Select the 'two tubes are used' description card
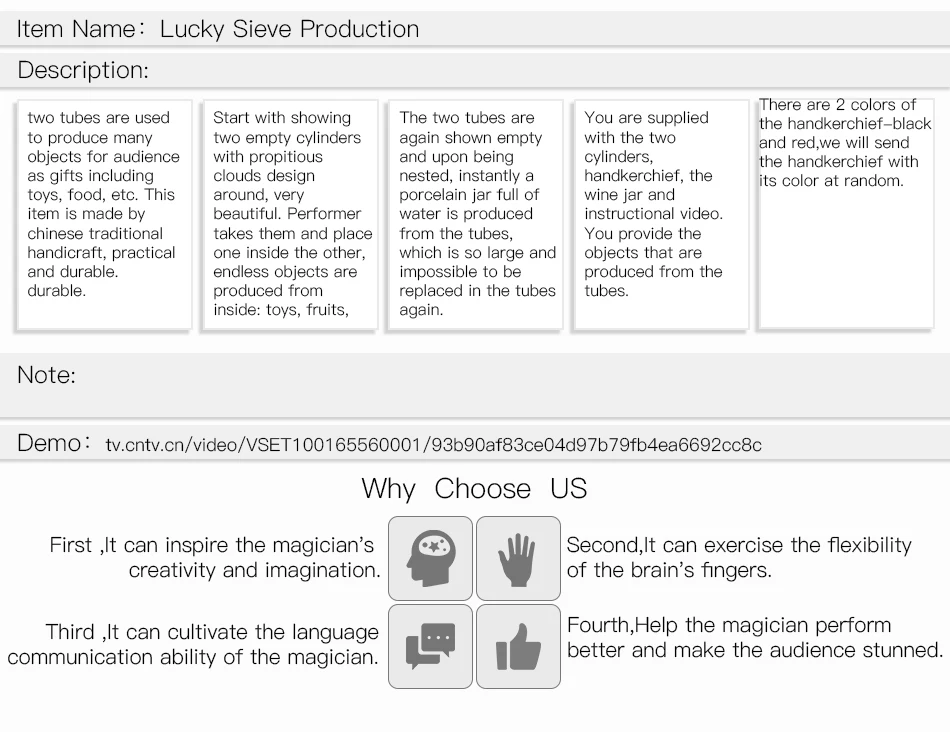Viewport: 950px width, 732px height. click(x=104, y=215)
